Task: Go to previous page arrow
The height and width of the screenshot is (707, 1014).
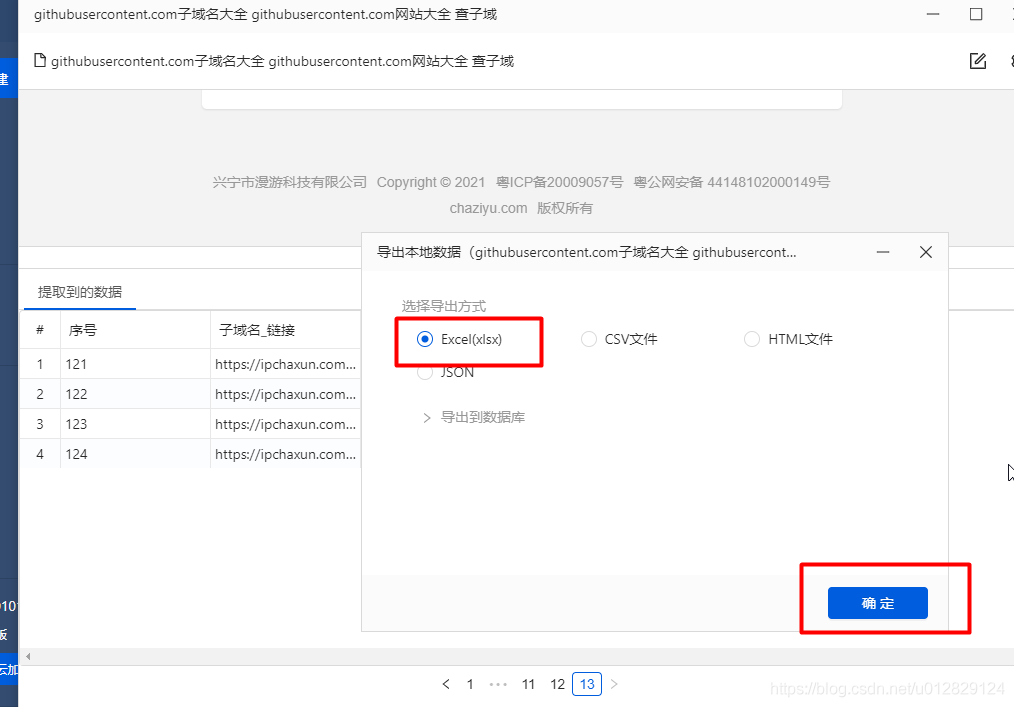Action: tap(446, 684)
